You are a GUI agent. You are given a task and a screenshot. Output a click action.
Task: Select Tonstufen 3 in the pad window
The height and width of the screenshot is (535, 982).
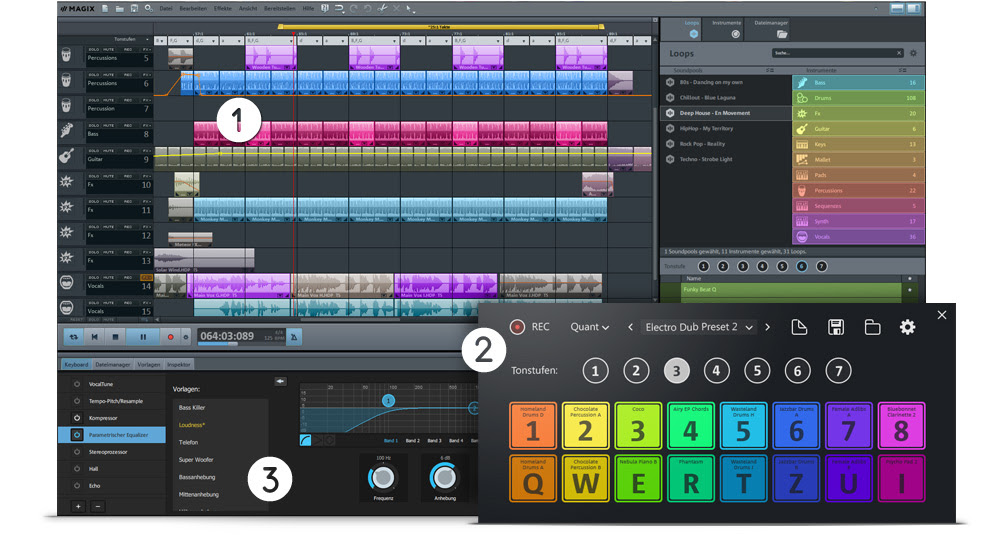676,371
